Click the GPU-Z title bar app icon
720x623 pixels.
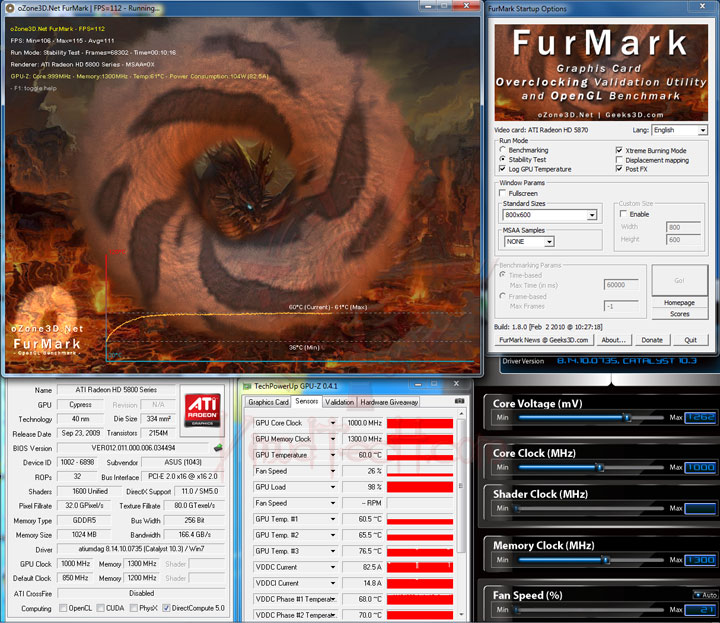coord(247,386)
